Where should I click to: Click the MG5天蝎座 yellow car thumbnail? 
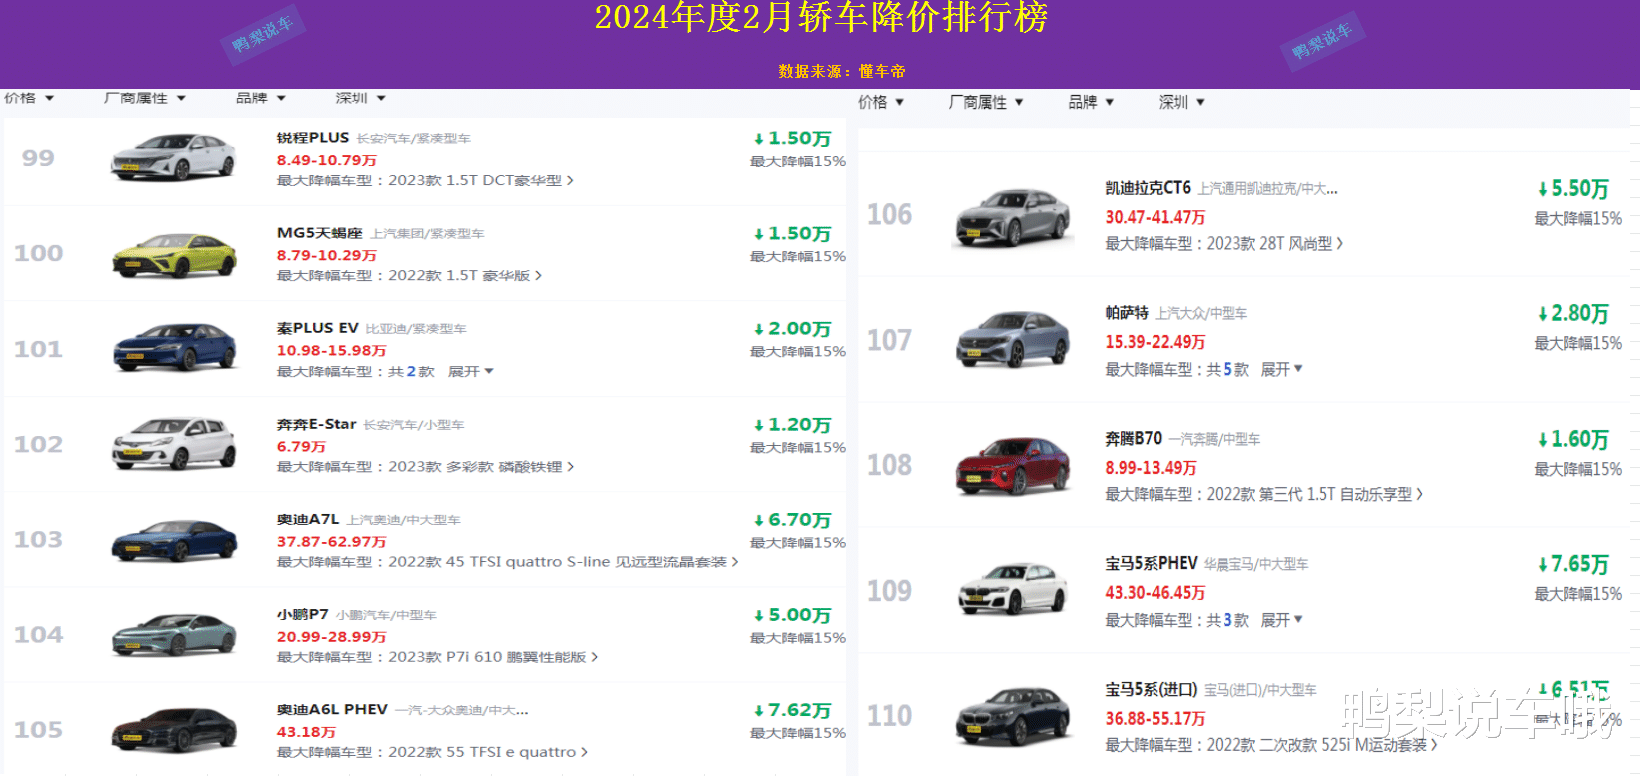click(174, 254)
